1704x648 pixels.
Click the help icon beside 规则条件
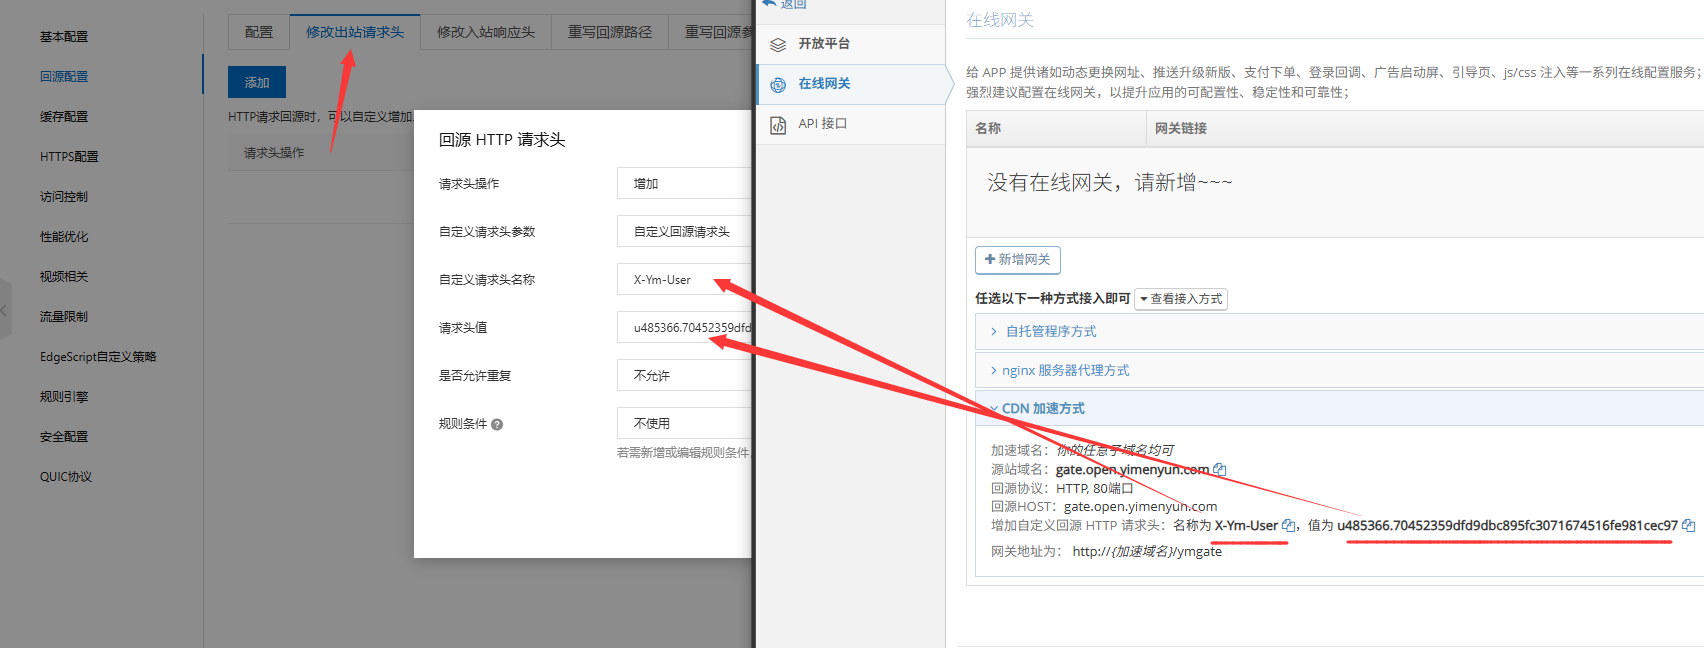click(497, 424)
